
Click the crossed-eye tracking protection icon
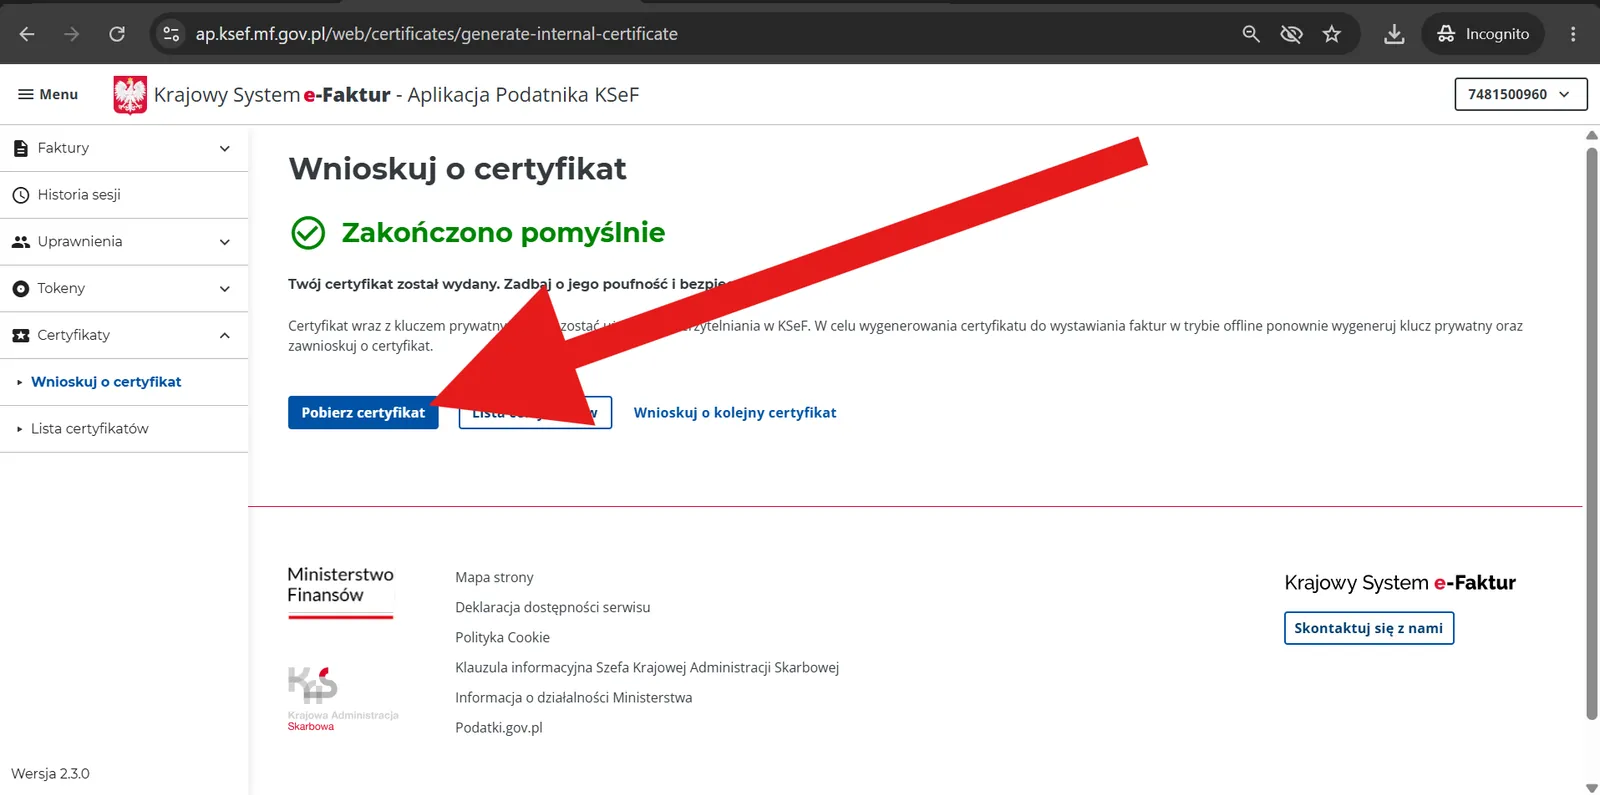tap(1291, 34)
